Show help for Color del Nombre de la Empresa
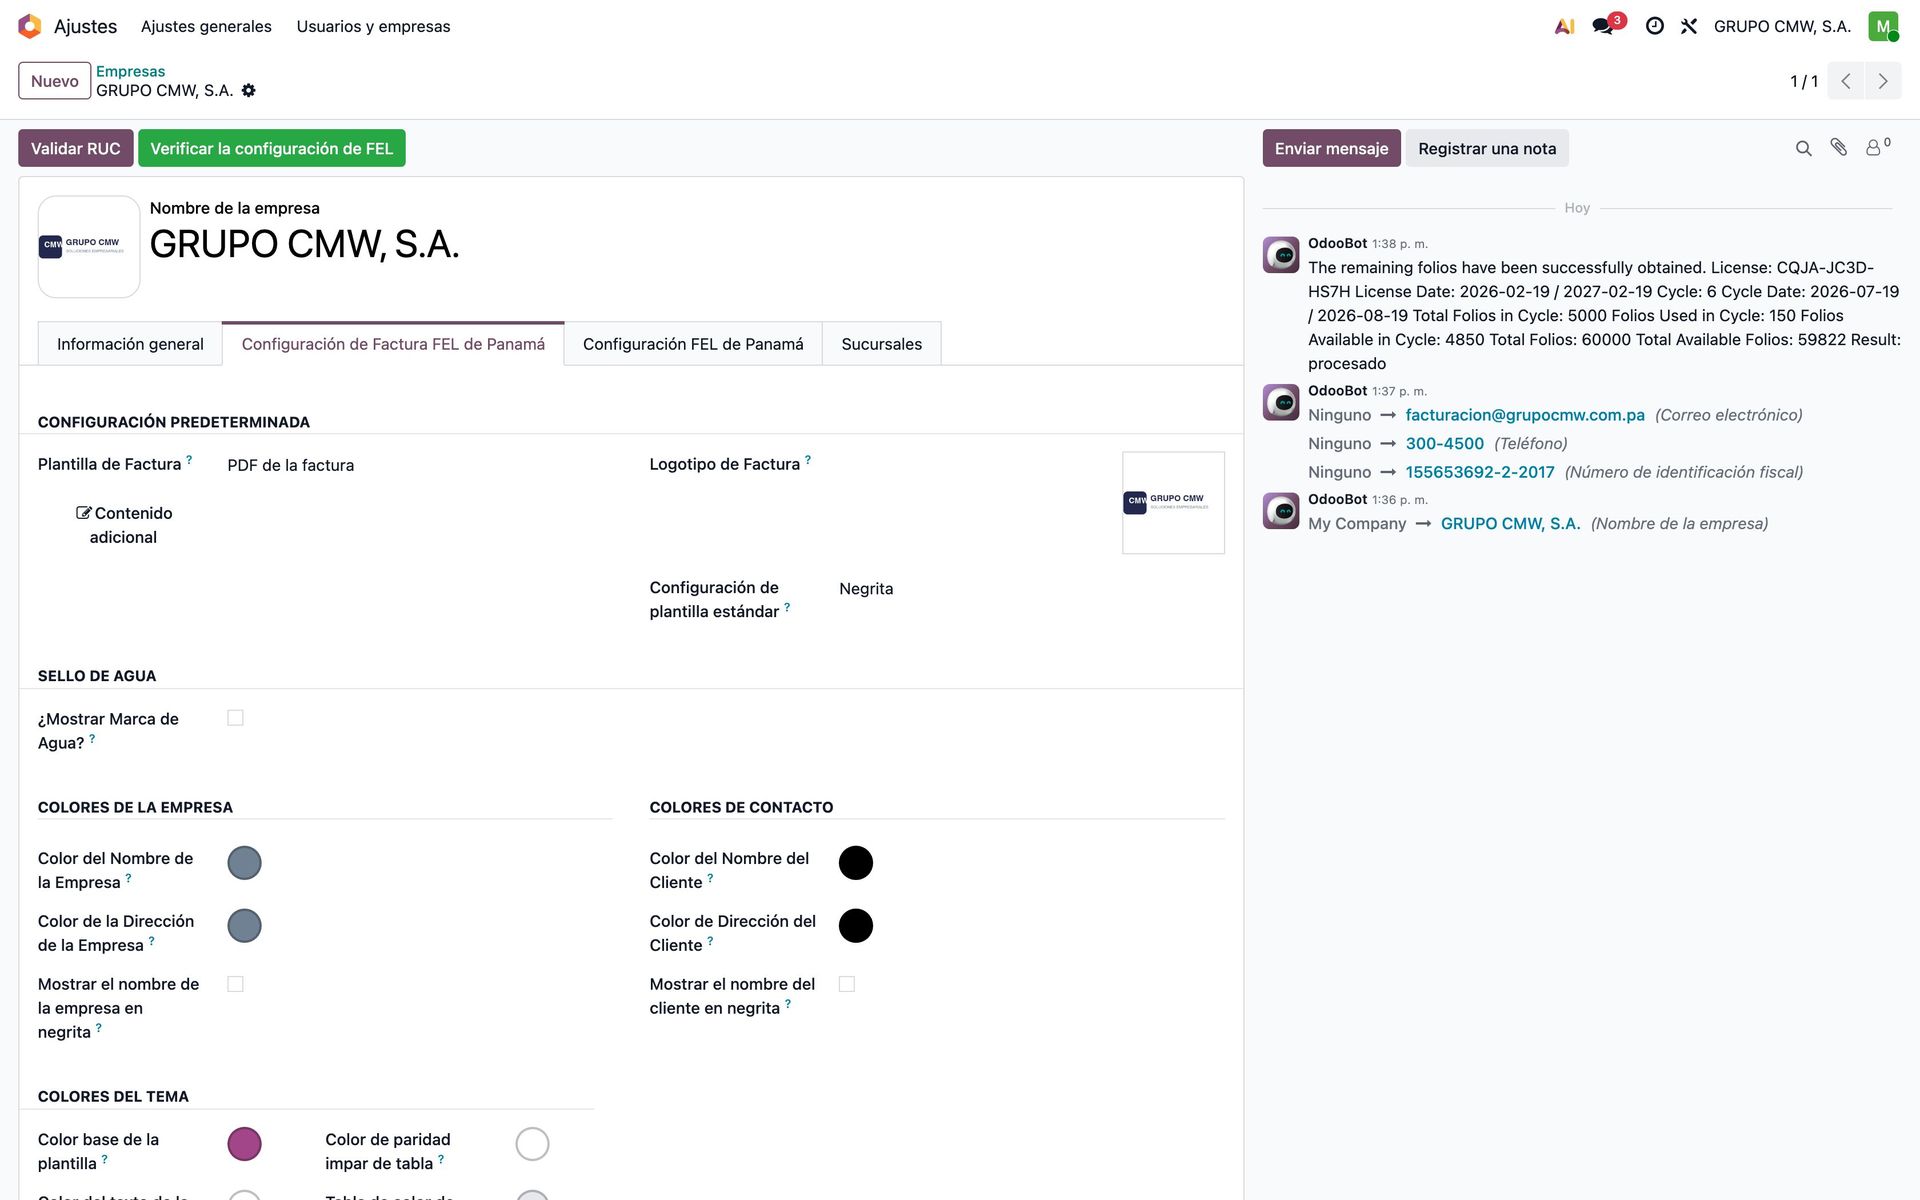This screenshot has width=1920, height=1200. tap(128, 877)
